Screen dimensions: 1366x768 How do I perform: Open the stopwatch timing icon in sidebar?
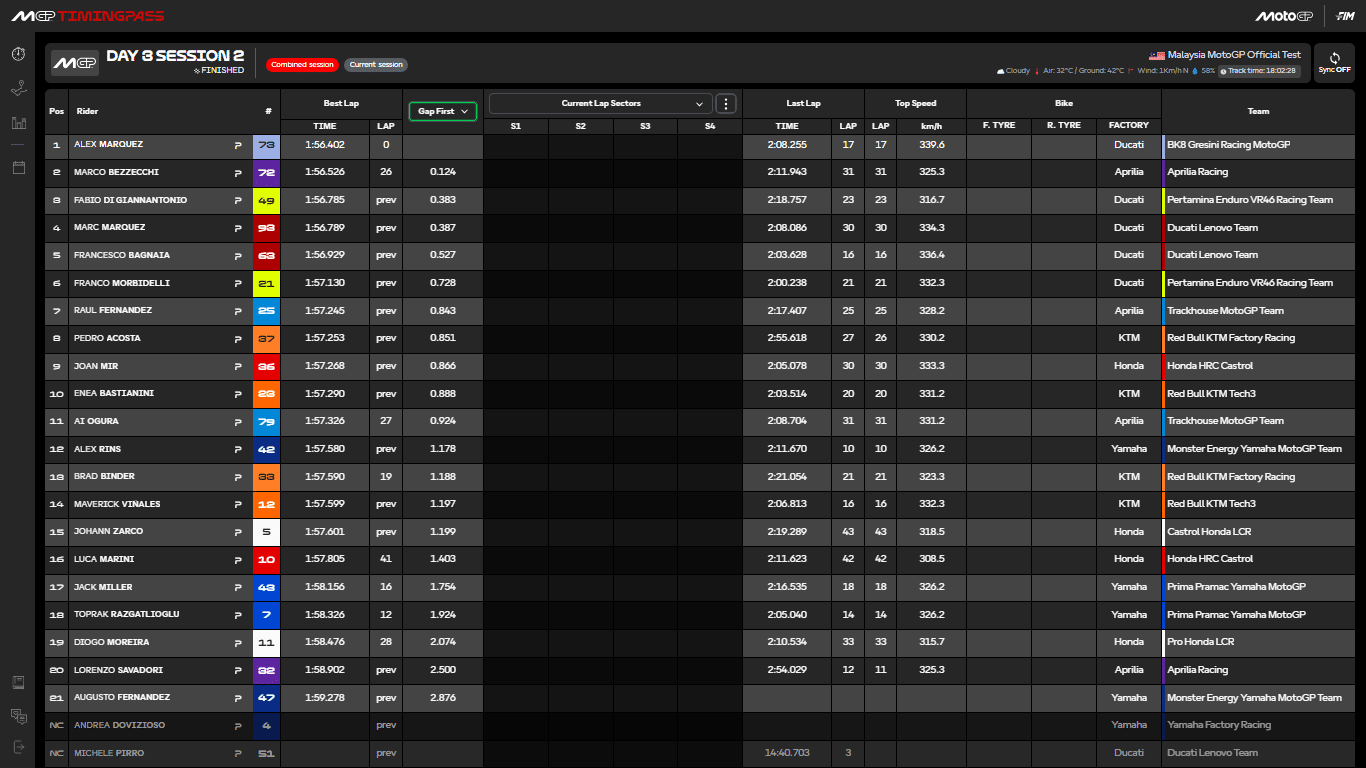pos(17,54)
